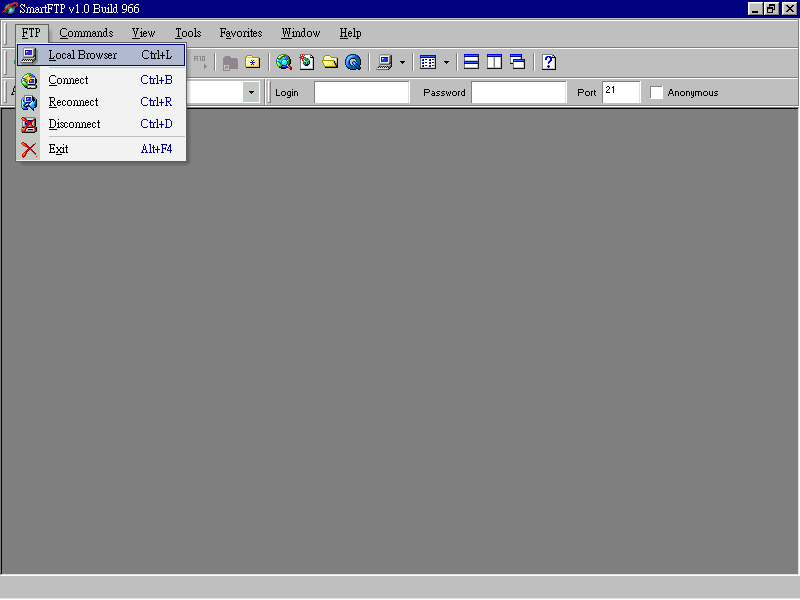The width and height of the screenshot is (800, 600).
Task: Select Disconnect menu entry
Action: [101, 124]
